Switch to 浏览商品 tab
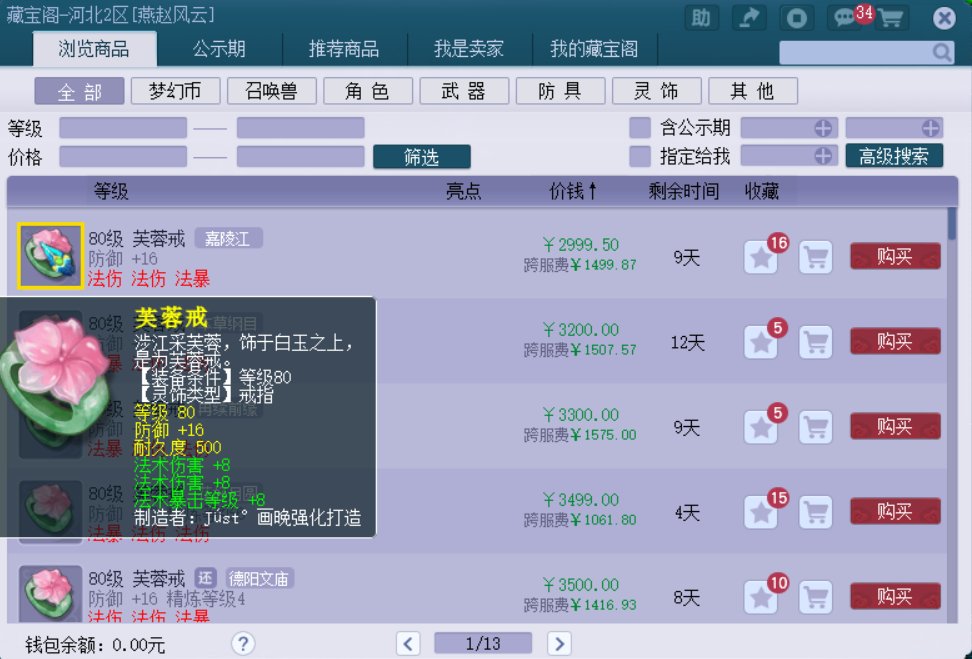 point(94,49)
